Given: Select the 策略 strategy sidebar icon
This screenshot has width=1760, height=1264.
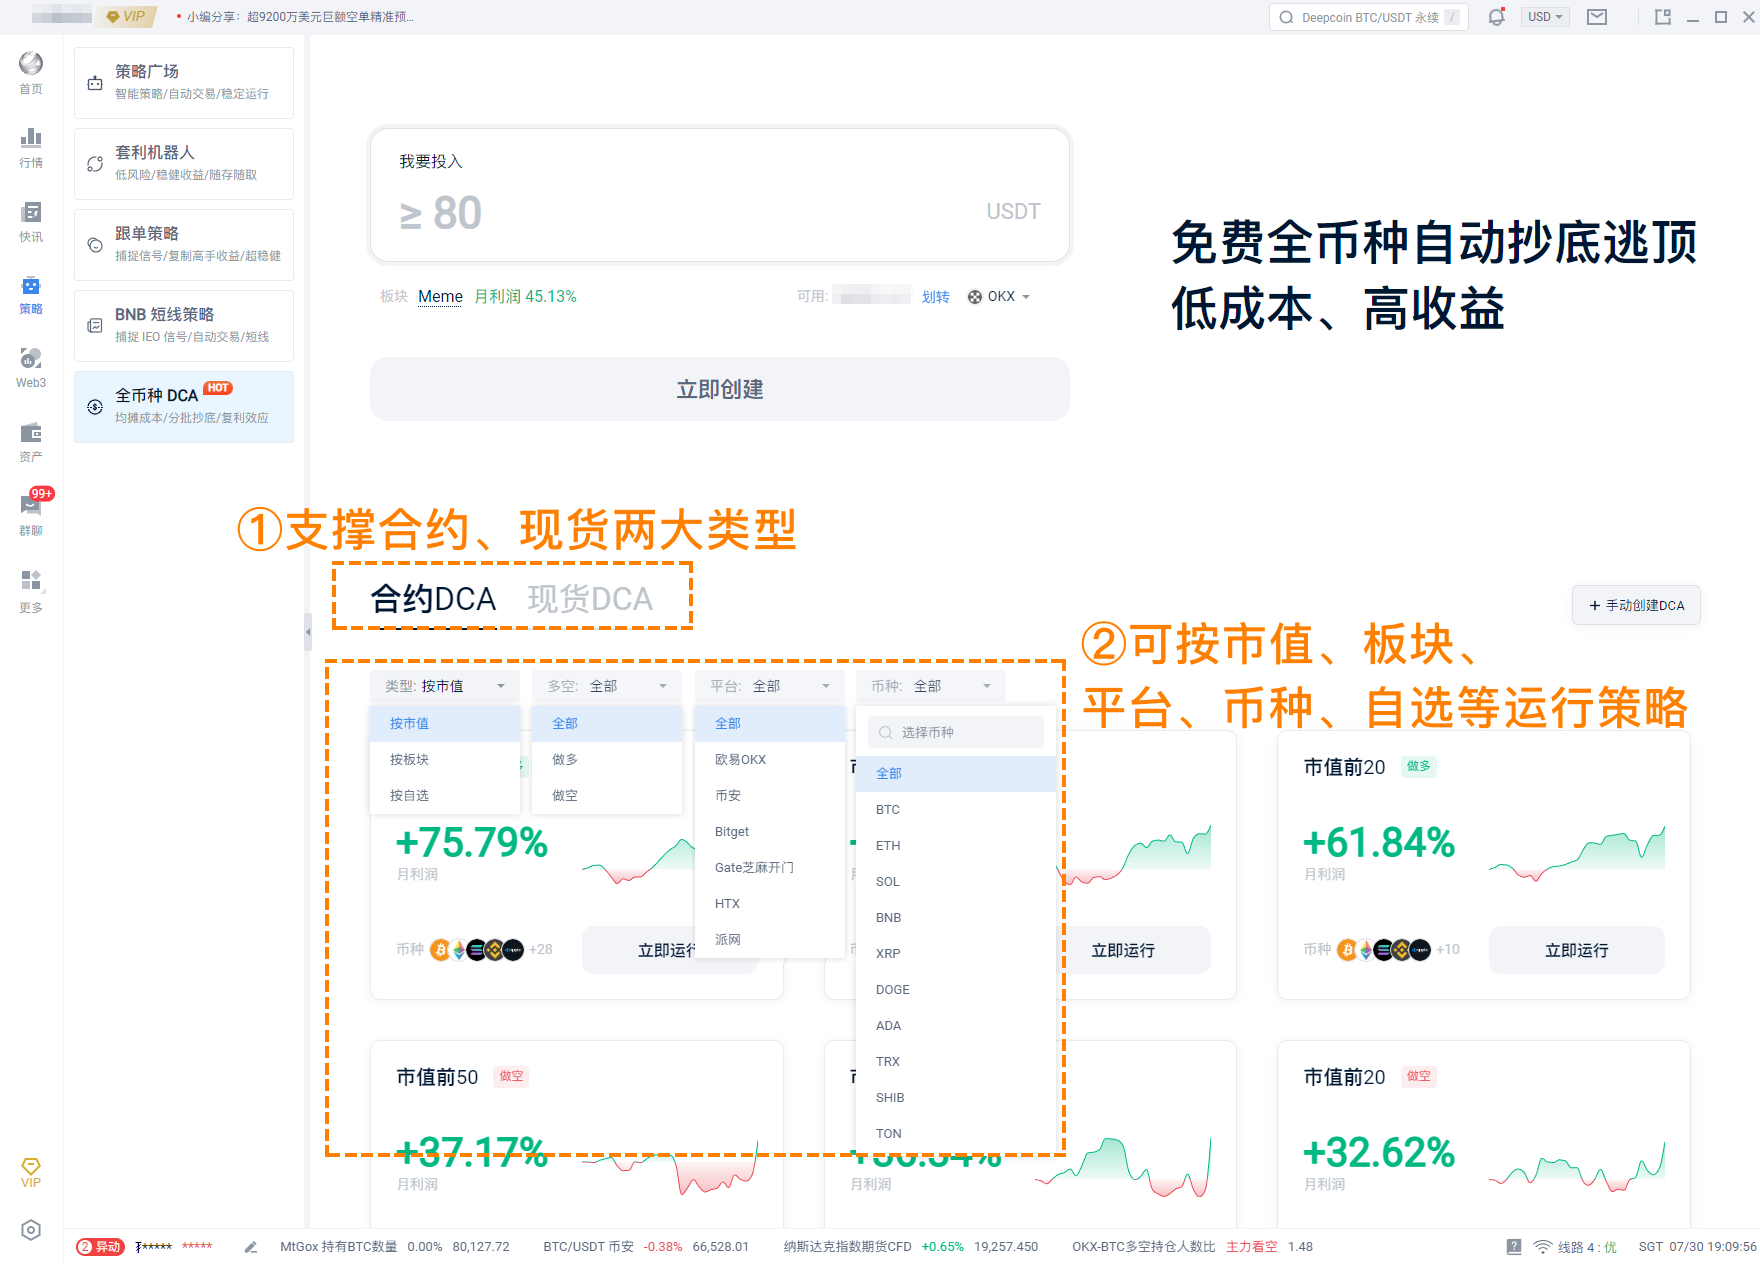Looking at the screenshot, I should tap(31, 295).
